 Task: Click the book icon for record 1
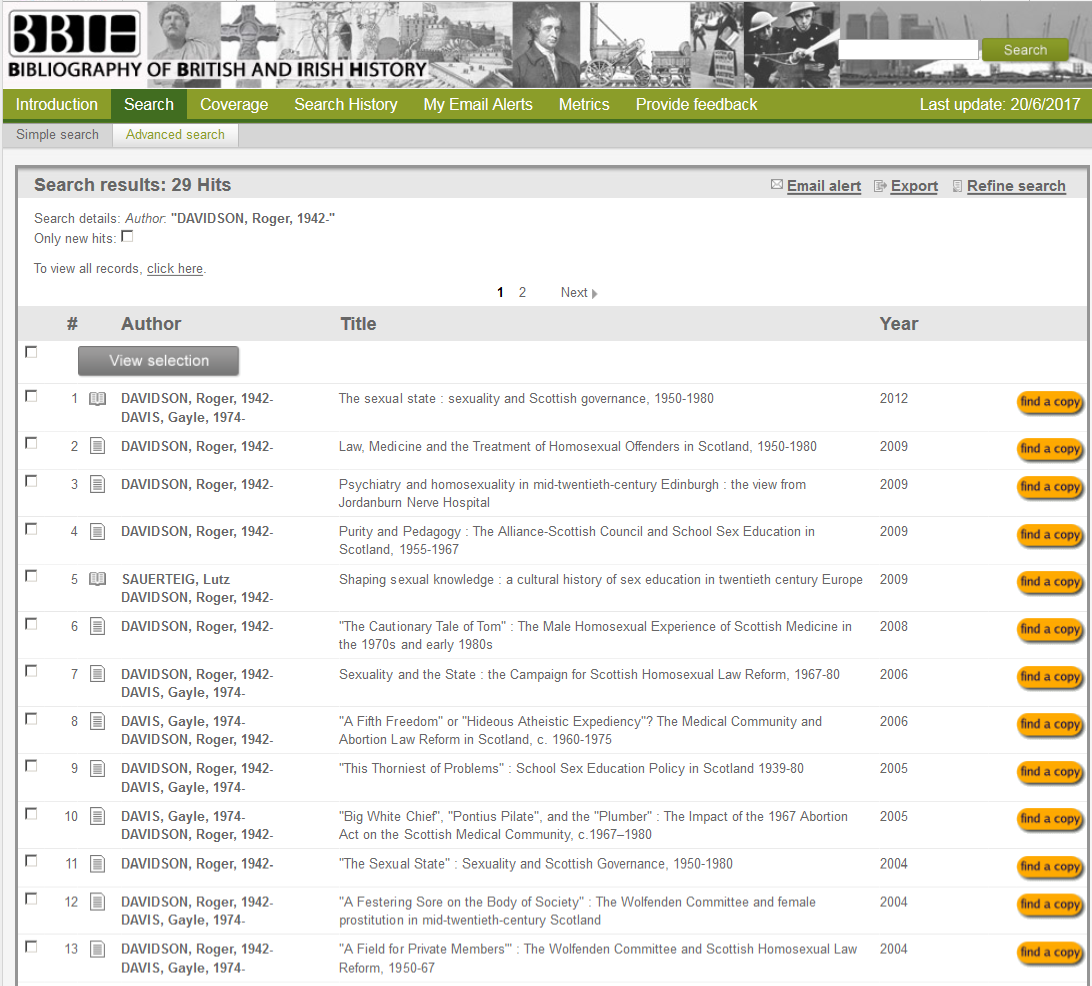pos(97,399)
